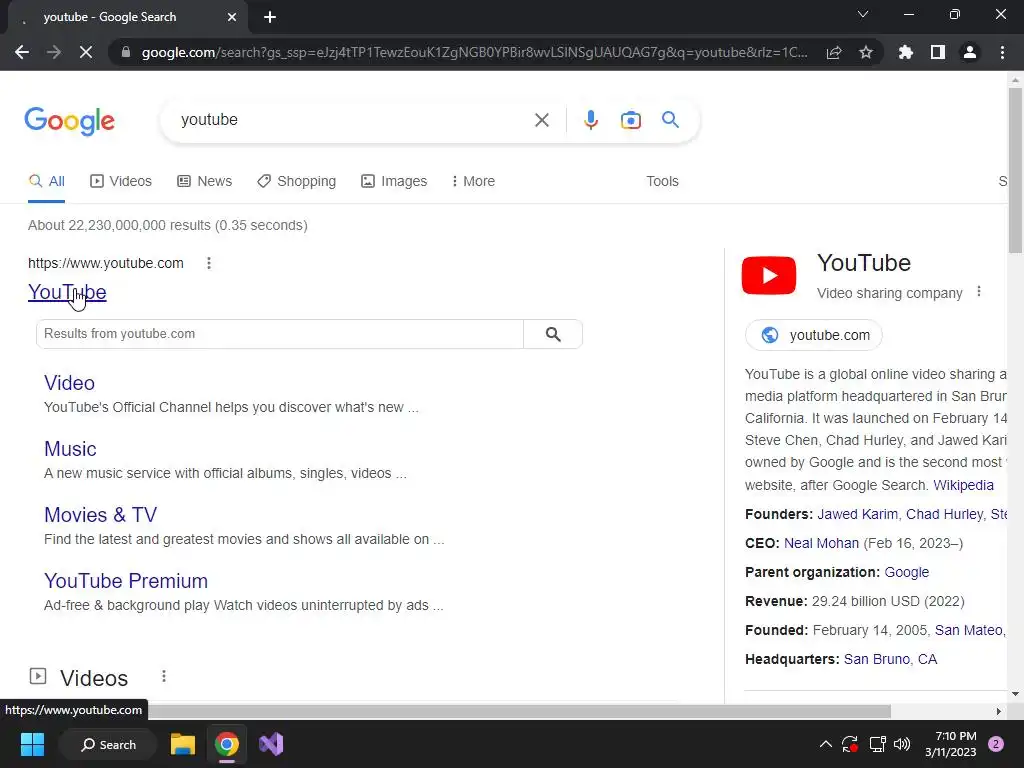Click the browser back arrow
The image size is (1024, 768).
(22, 52)
